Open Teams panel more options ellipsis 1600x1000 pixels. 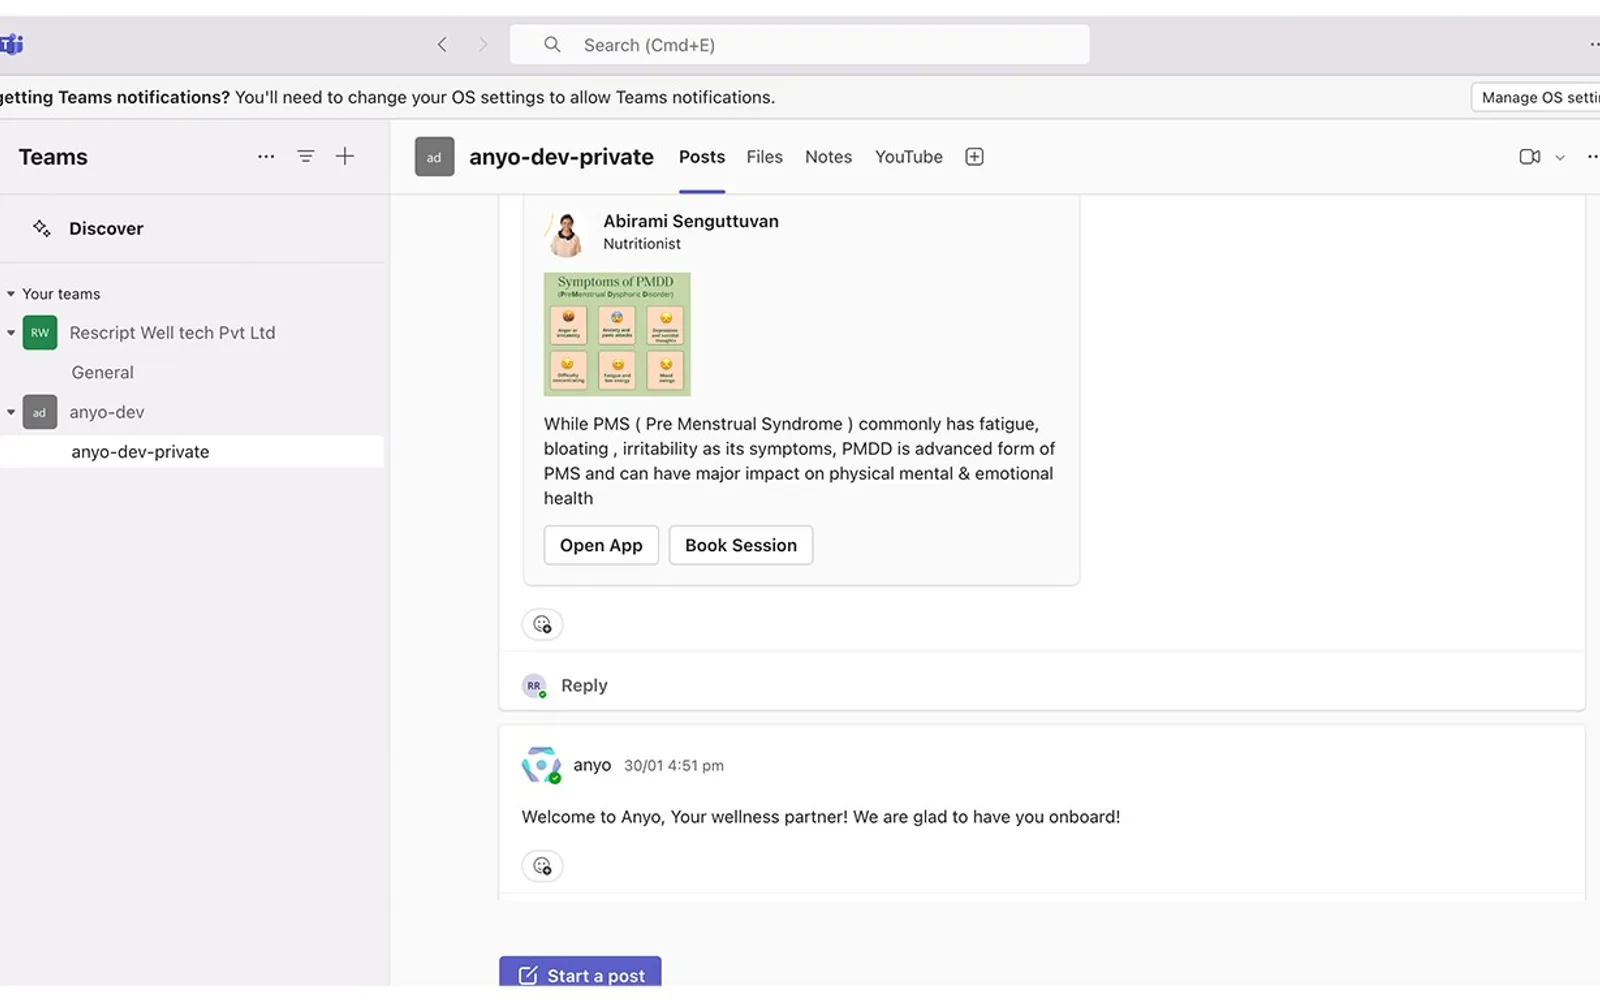(x=266, y=157)
